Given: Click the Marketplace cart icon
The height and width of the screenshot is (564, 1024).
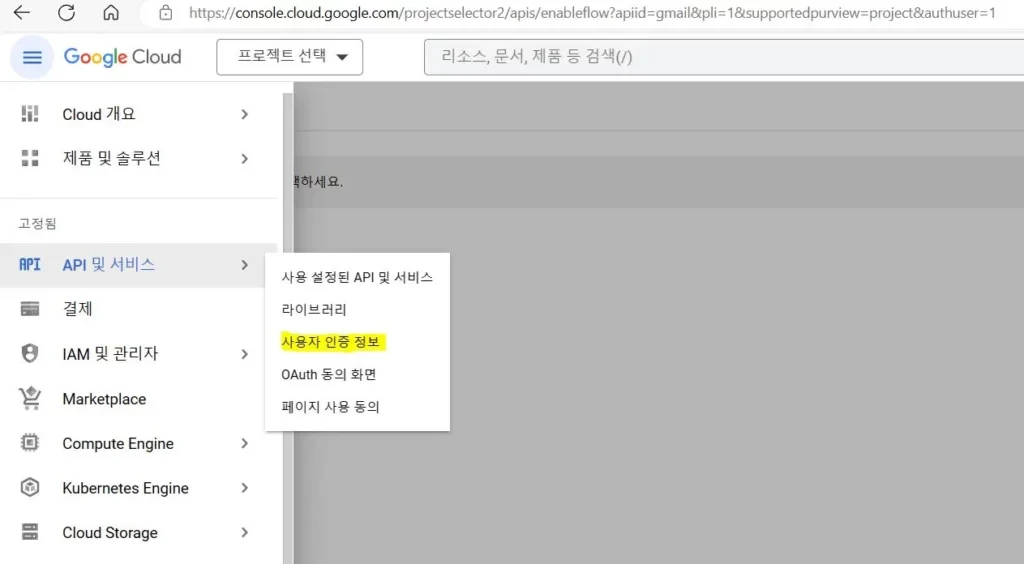Looking at the screenshot, I should point(30,398).
